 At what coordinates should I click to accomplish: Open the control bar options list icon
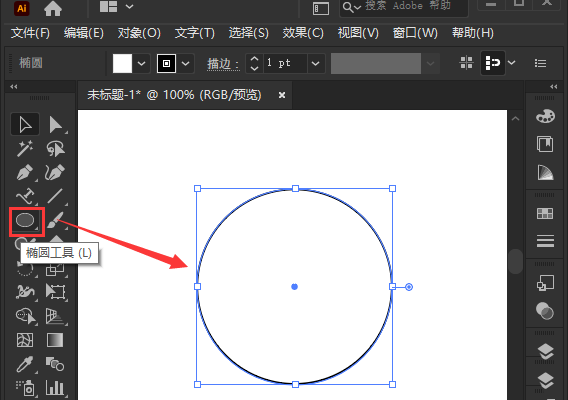pos(540,63)
